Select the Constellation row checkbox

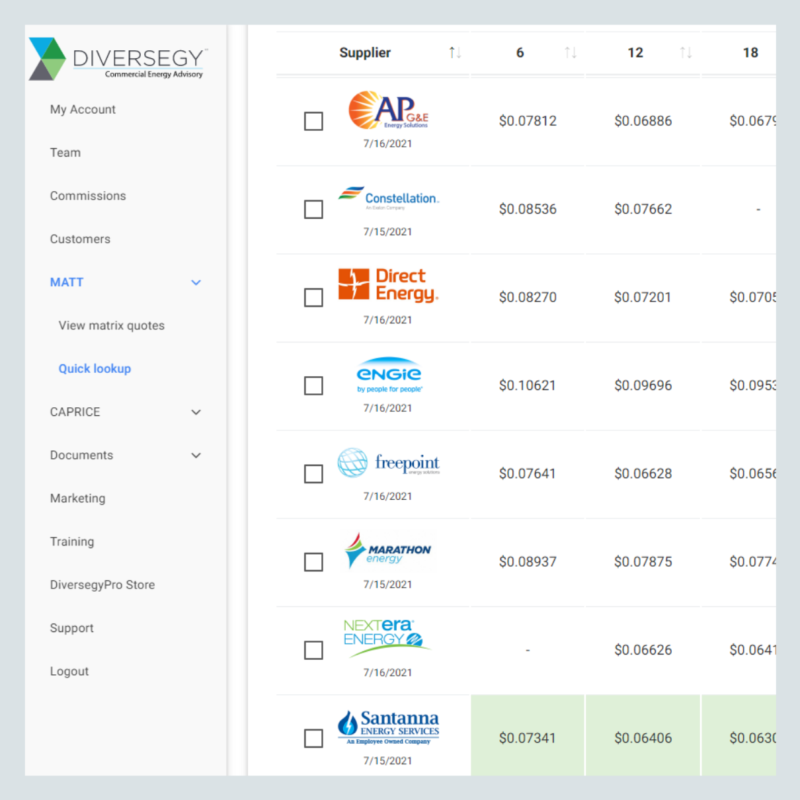313,209
